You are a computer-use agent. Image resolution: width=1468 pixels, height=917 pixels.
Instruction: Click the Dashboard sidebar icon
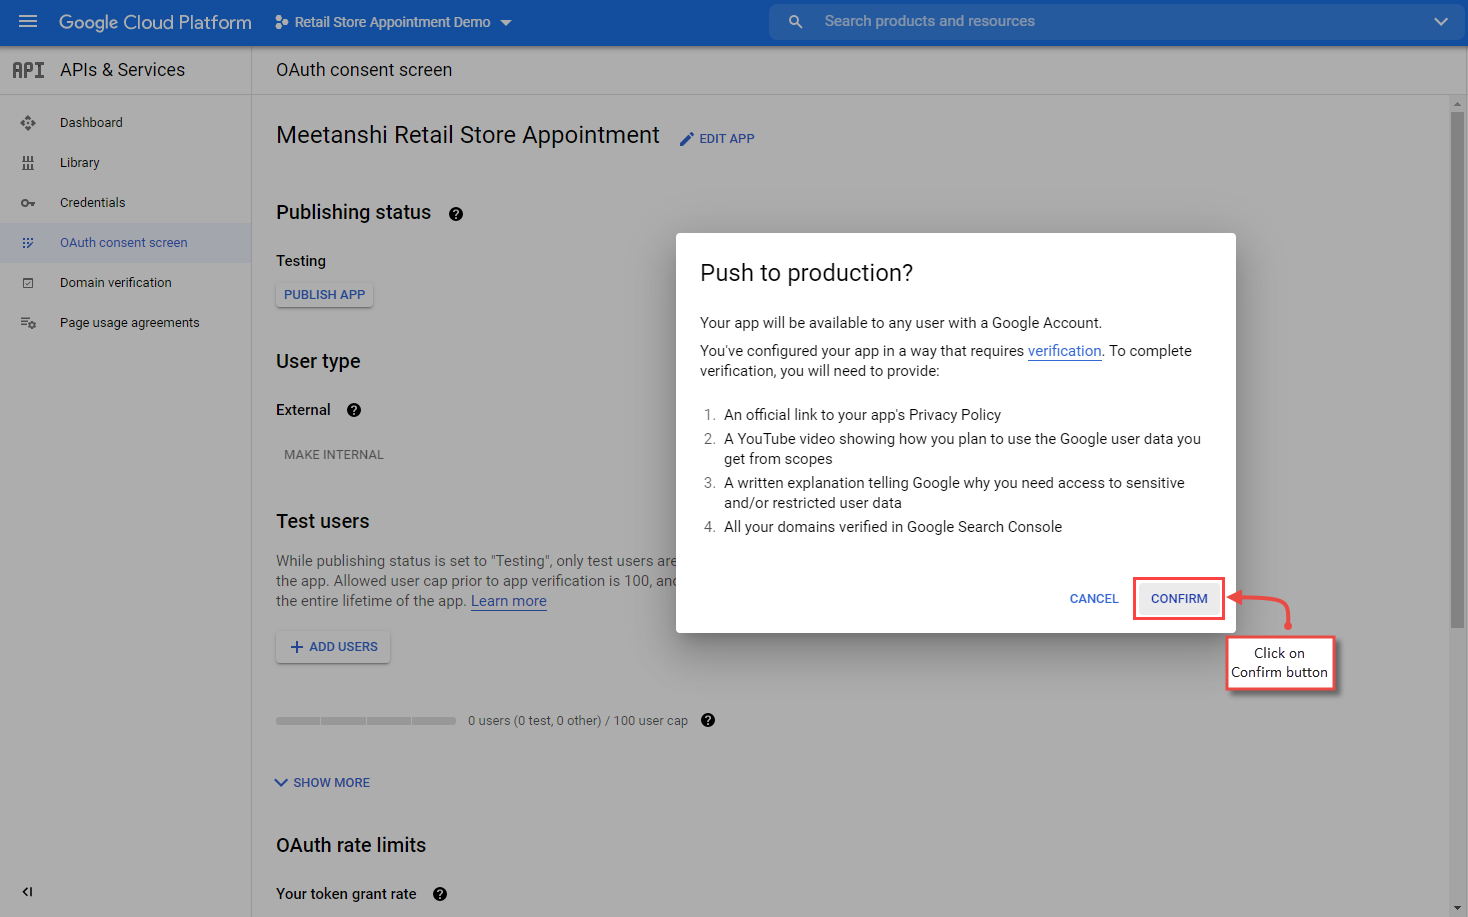point(28,123)
